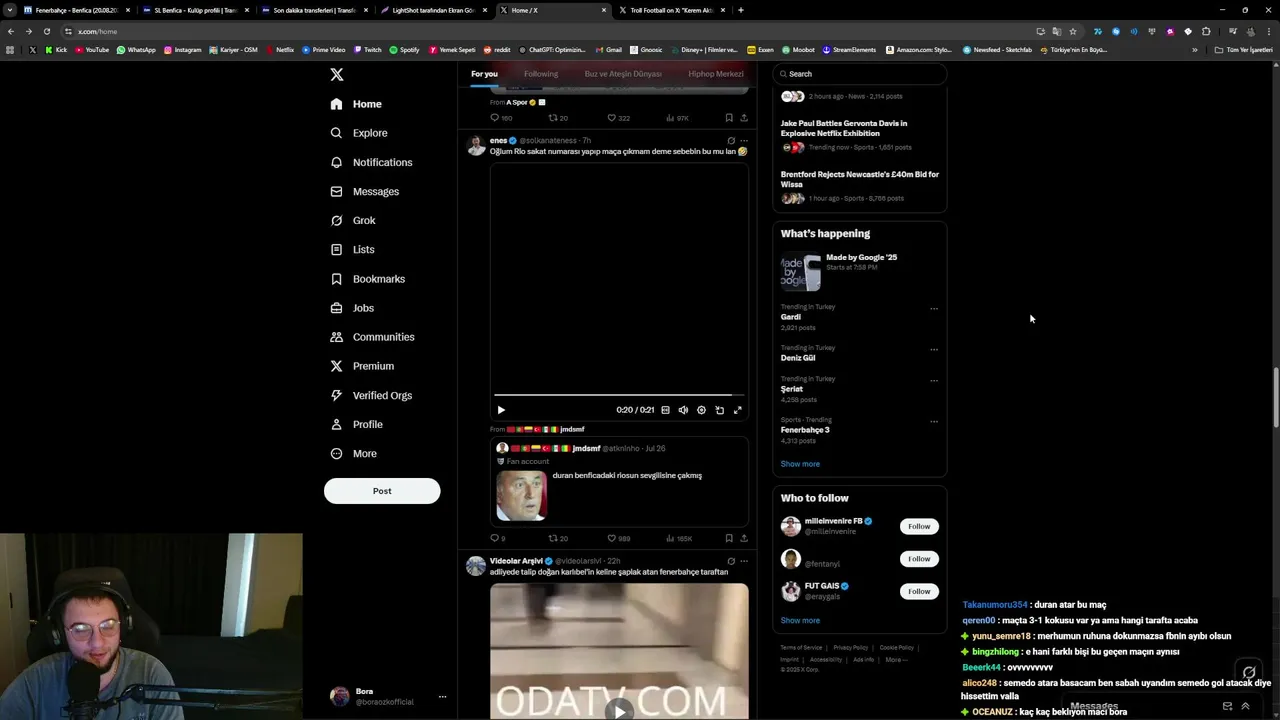Open Home in the X sidebar
Image resolution: width=1280 pixels, height=720 pixels.
click(356, 104)
